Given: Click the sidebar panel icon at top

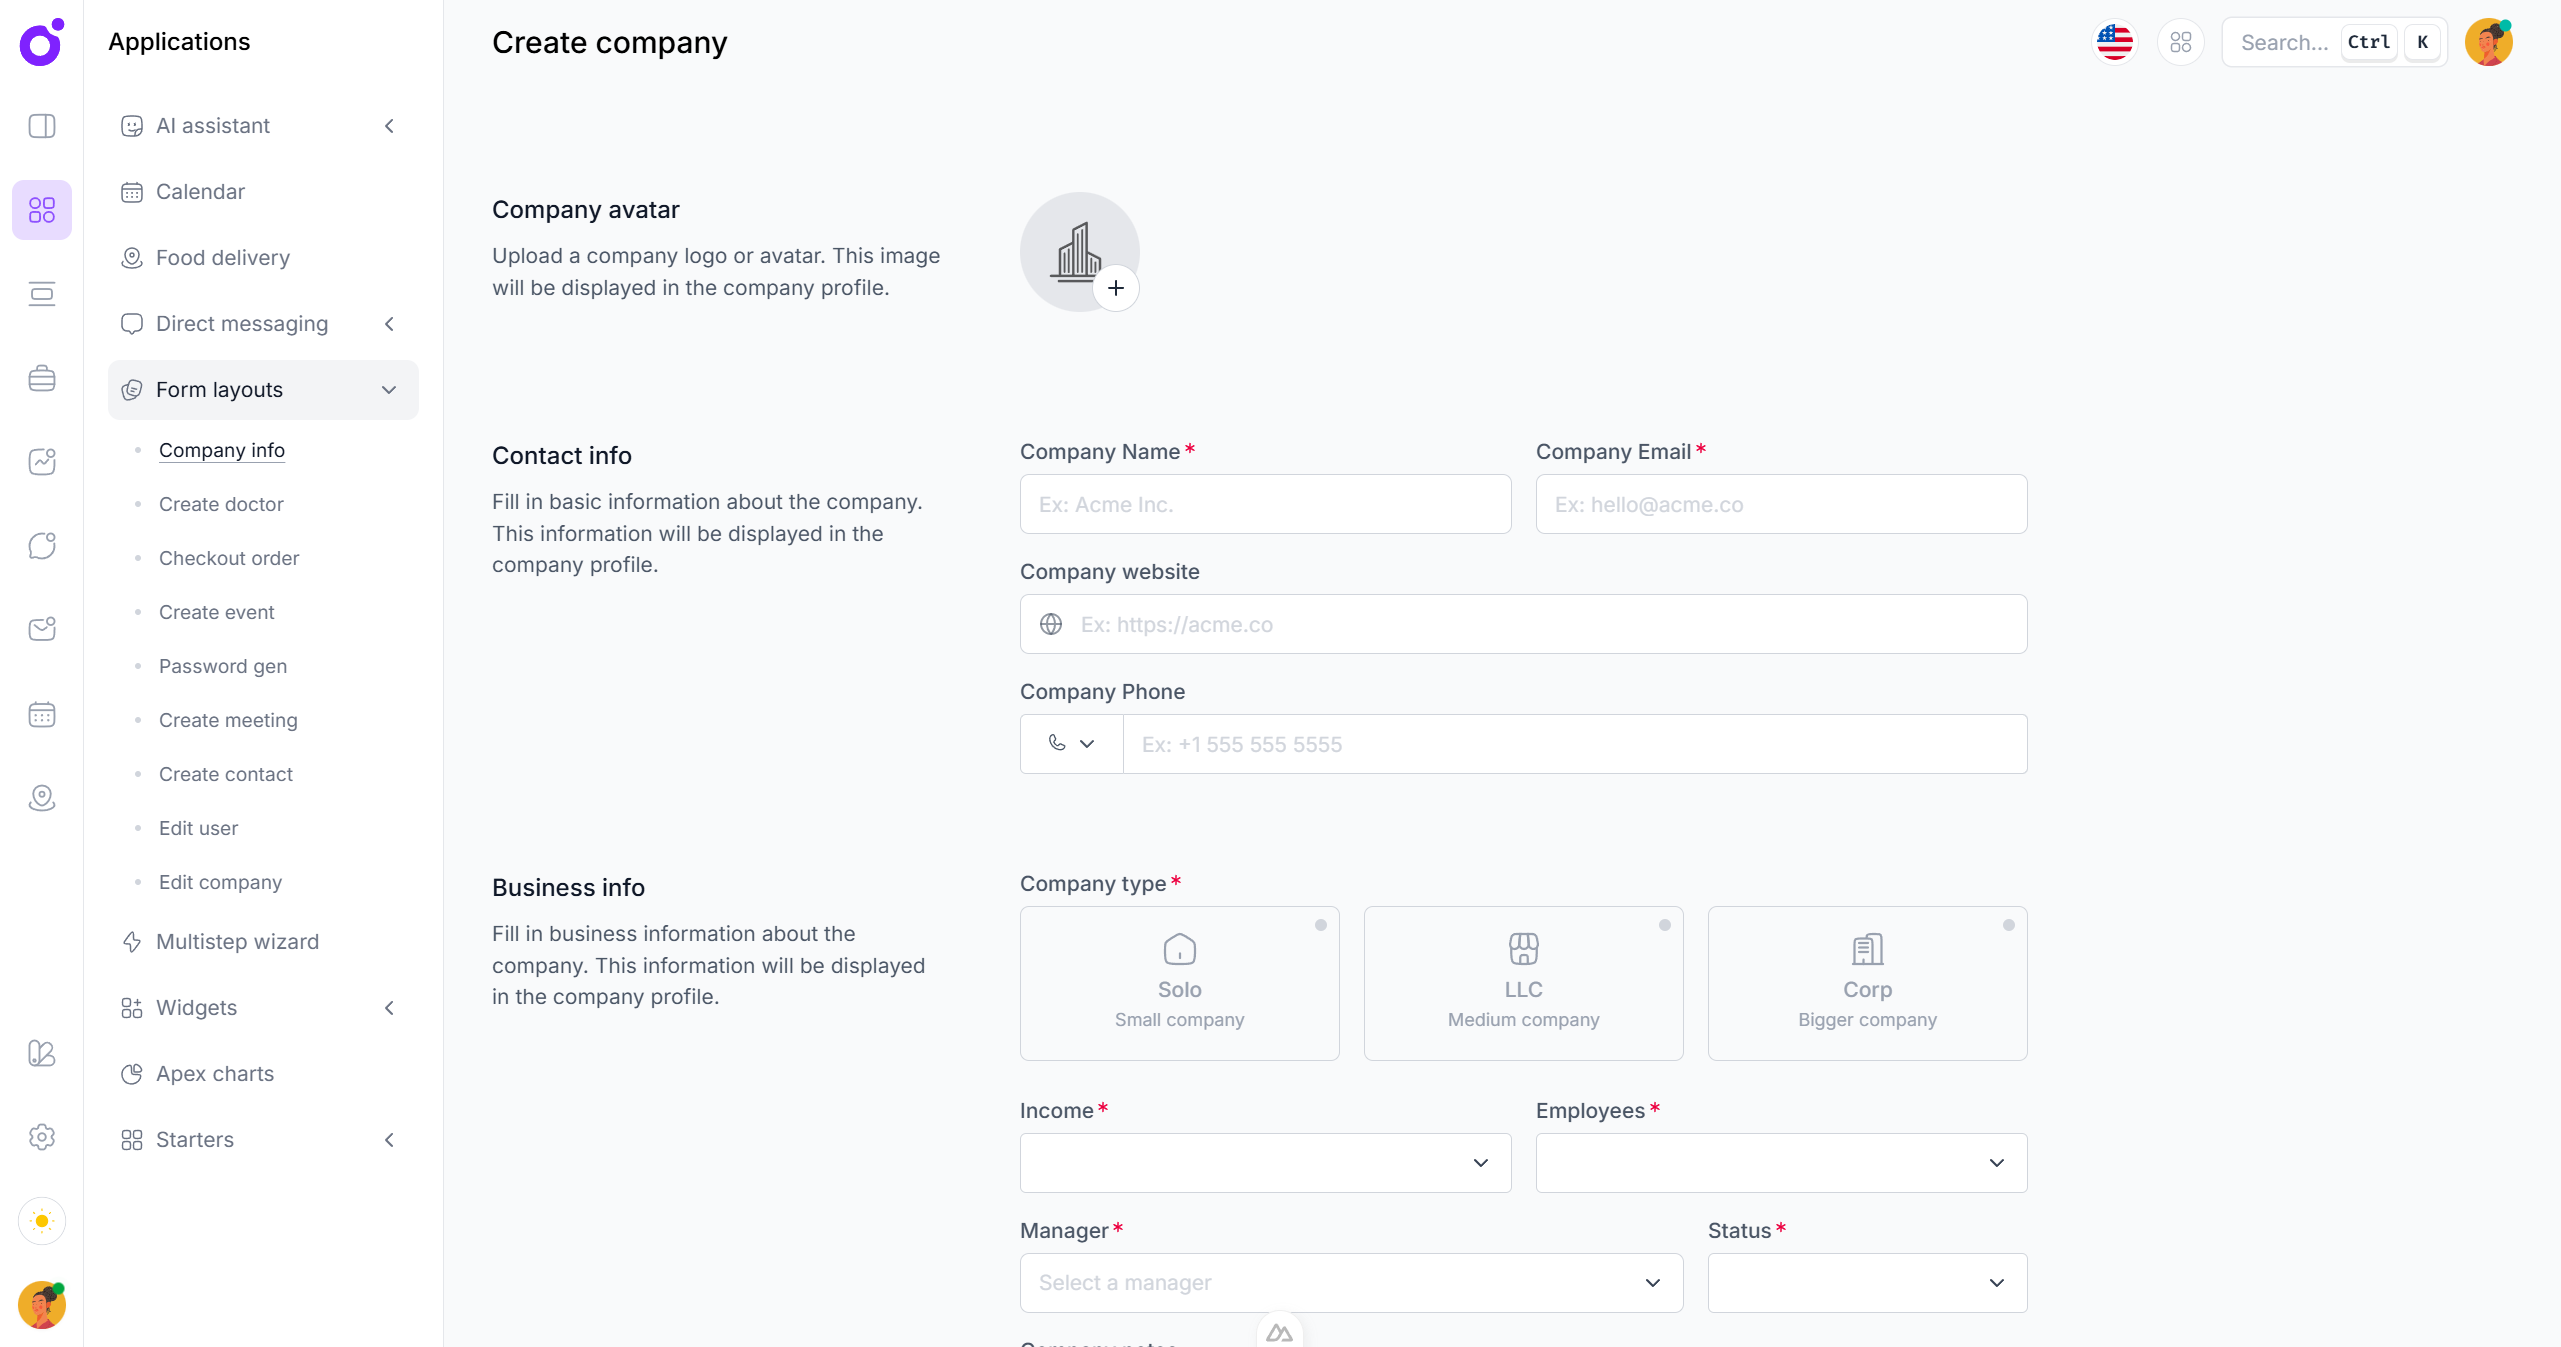Looking at the screenshot, I should 42,126.
